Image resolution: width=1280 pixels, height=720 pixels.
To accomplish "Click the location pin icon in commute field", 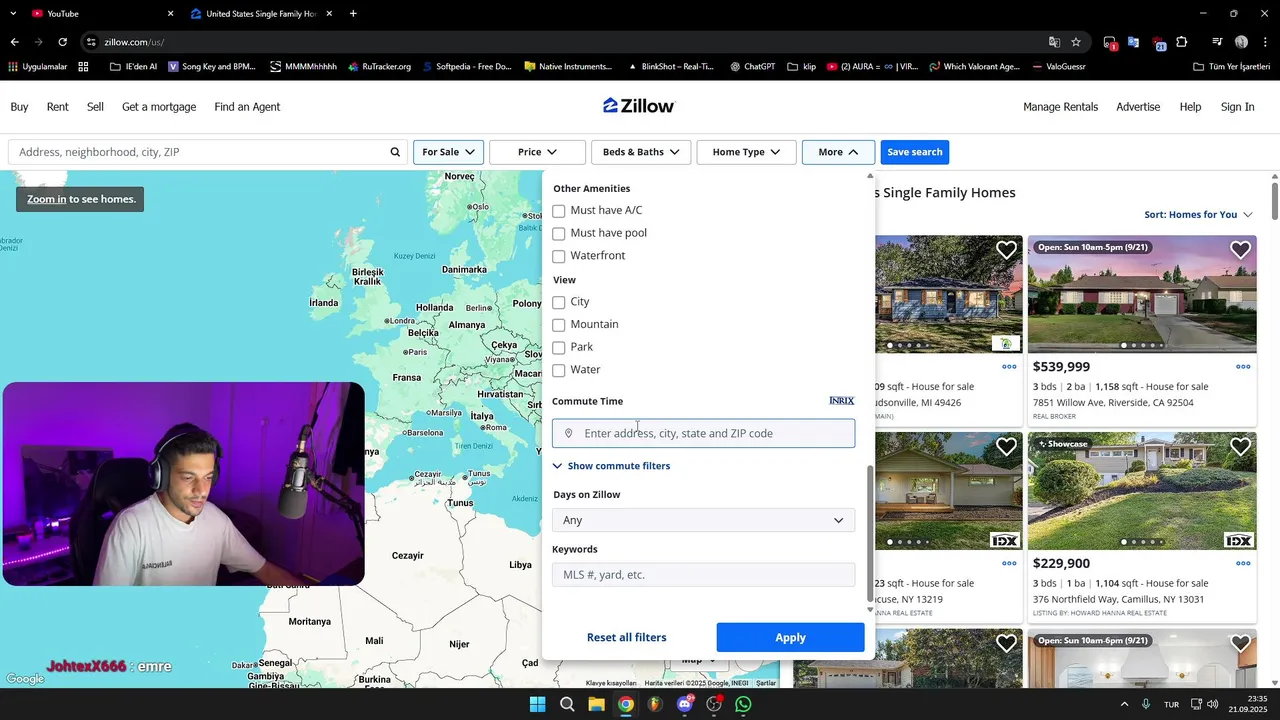I will coord(568,434).
